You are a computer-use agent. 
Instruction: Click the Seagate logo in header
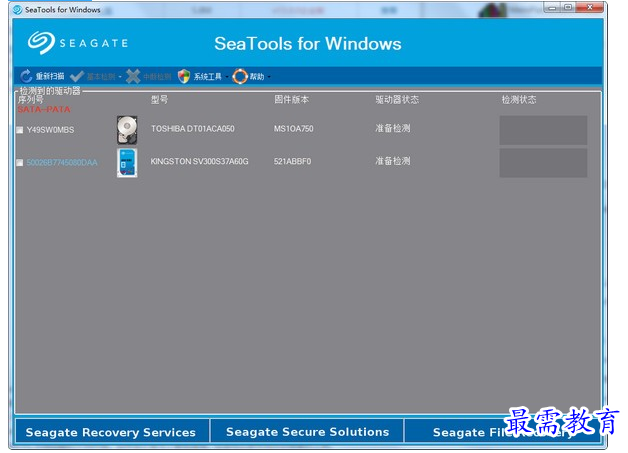[x=78, y=43]
